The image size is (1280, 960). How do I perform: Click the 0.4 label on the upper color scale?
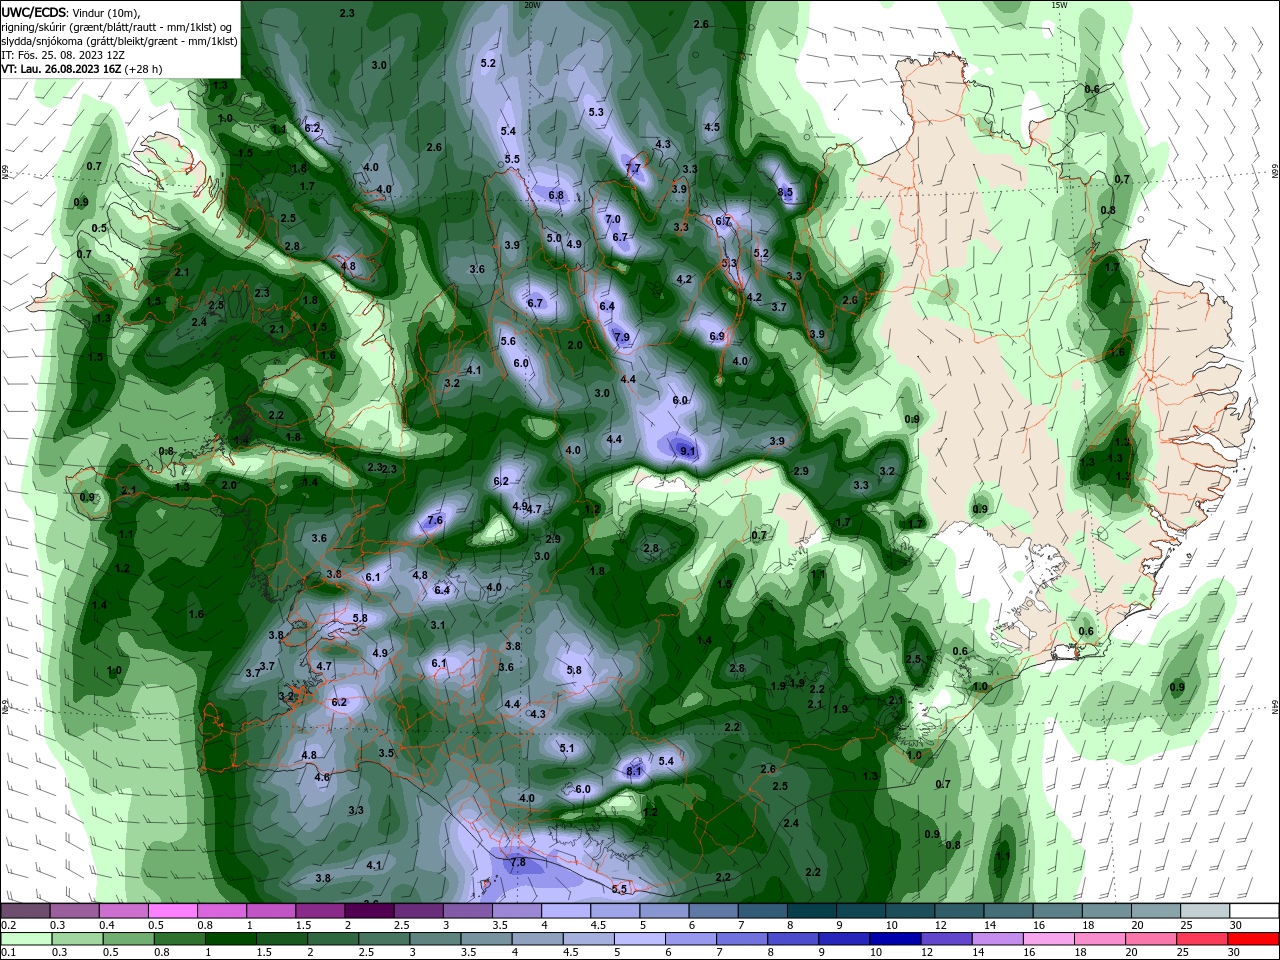pyautogui.click(x=106, y=925)
